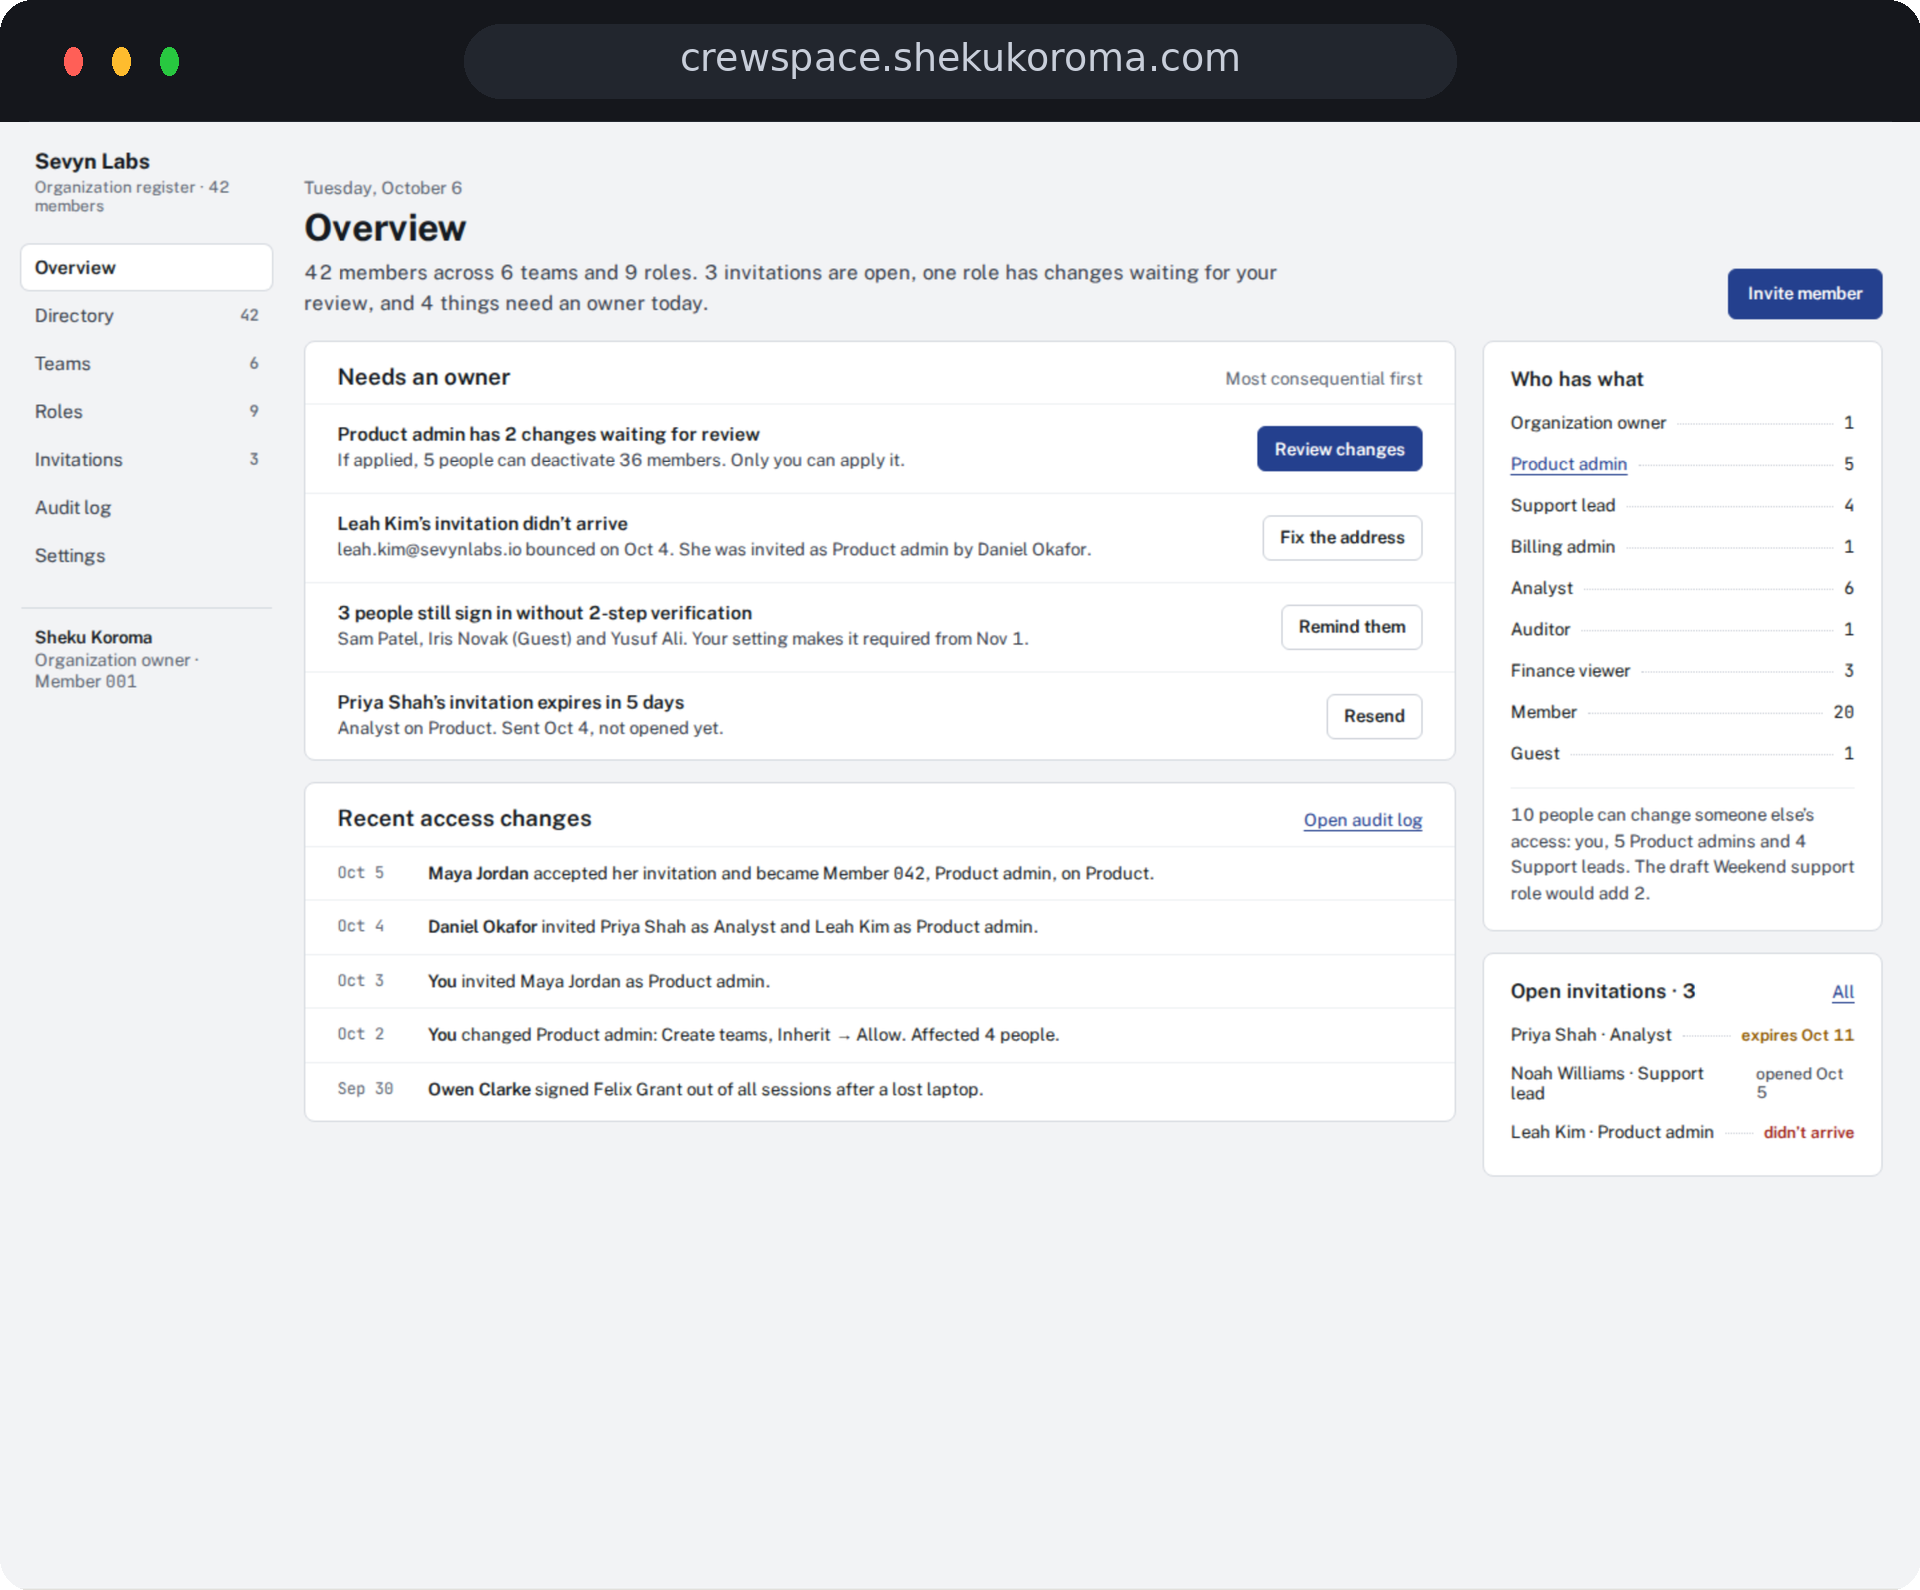The height and width of the screenshot is (1590, 1920).
Task: Click the Sep 30 Owen Clarke entry
Action: (x=879, y=1089)
